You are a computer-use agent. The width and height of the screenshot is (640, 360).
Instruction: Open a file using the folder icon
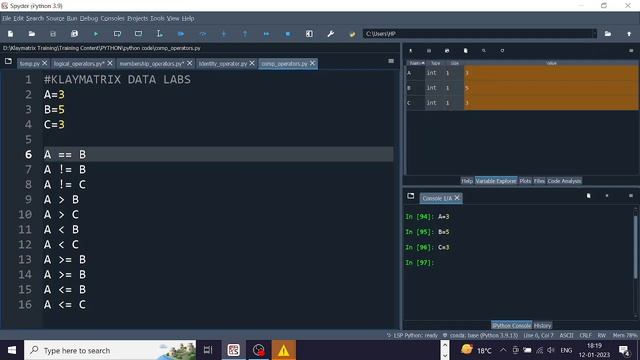[x=32, y=34]
